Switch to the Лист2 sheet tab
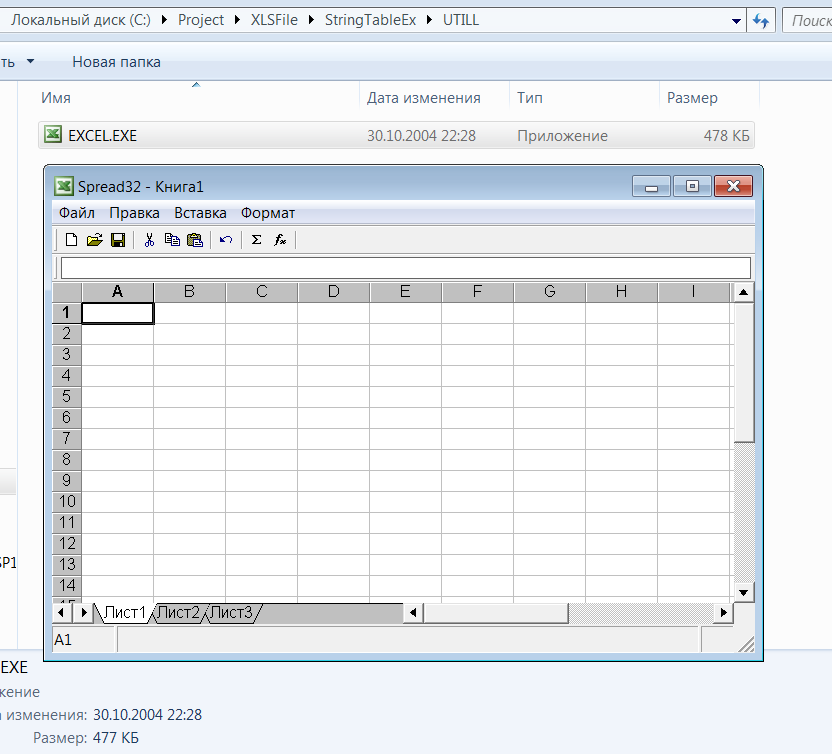 click(x=179, y=613)
